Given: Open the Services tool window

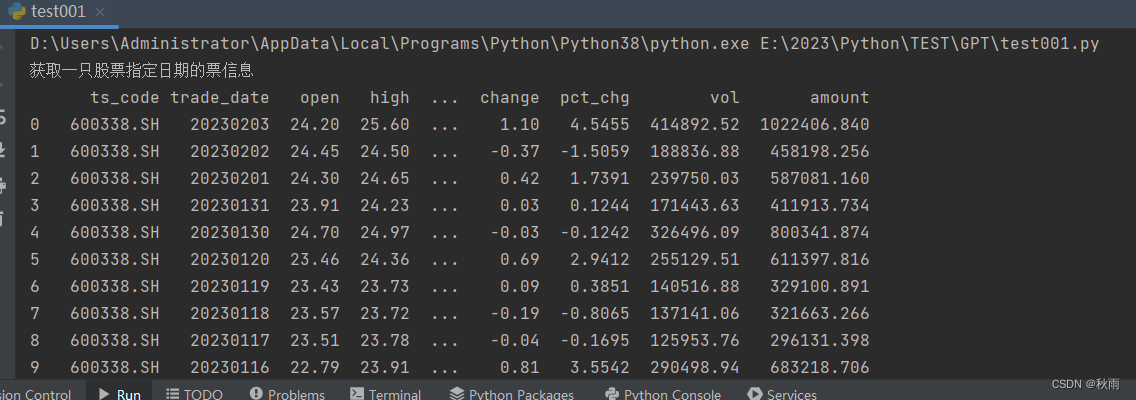Looking at the screenshot, I should (x=782, y=393).
